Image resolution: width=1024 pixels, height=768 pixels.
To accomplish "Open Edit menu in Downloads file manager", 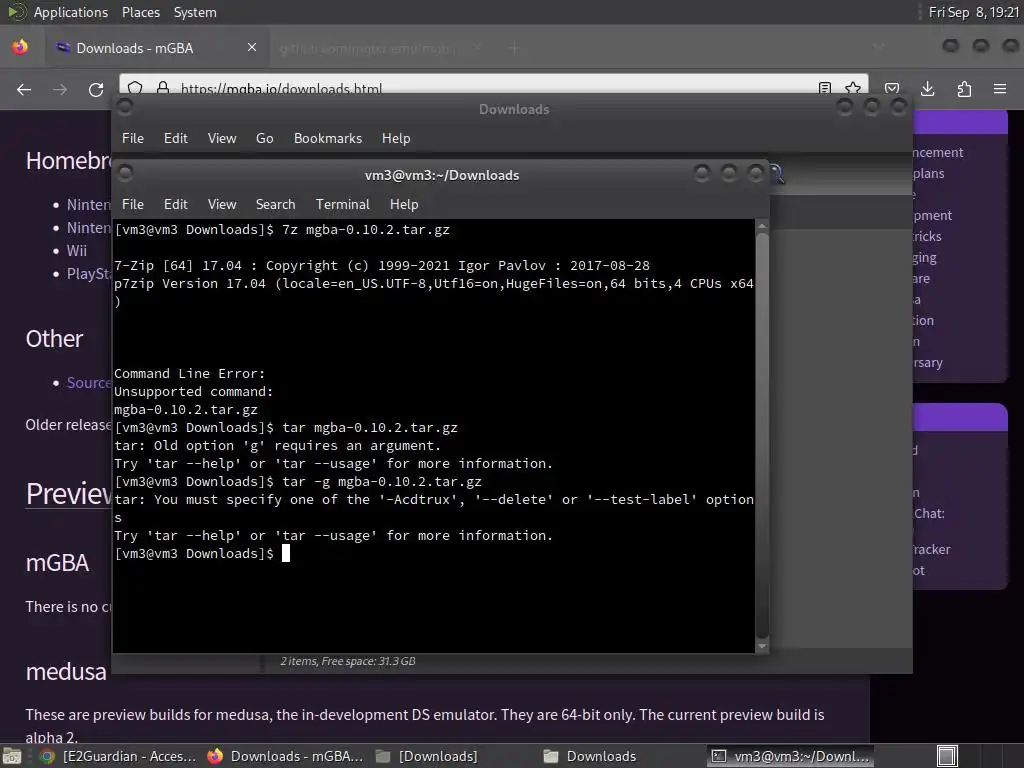I will point(176,138).
